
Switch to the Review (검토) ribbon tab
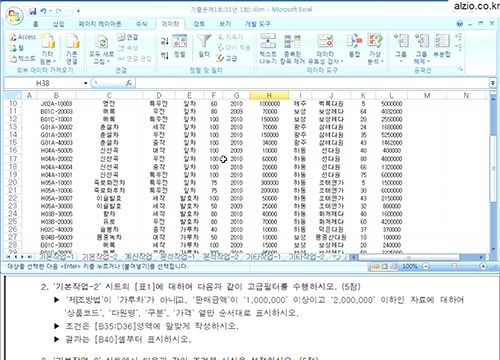(199, 24)
